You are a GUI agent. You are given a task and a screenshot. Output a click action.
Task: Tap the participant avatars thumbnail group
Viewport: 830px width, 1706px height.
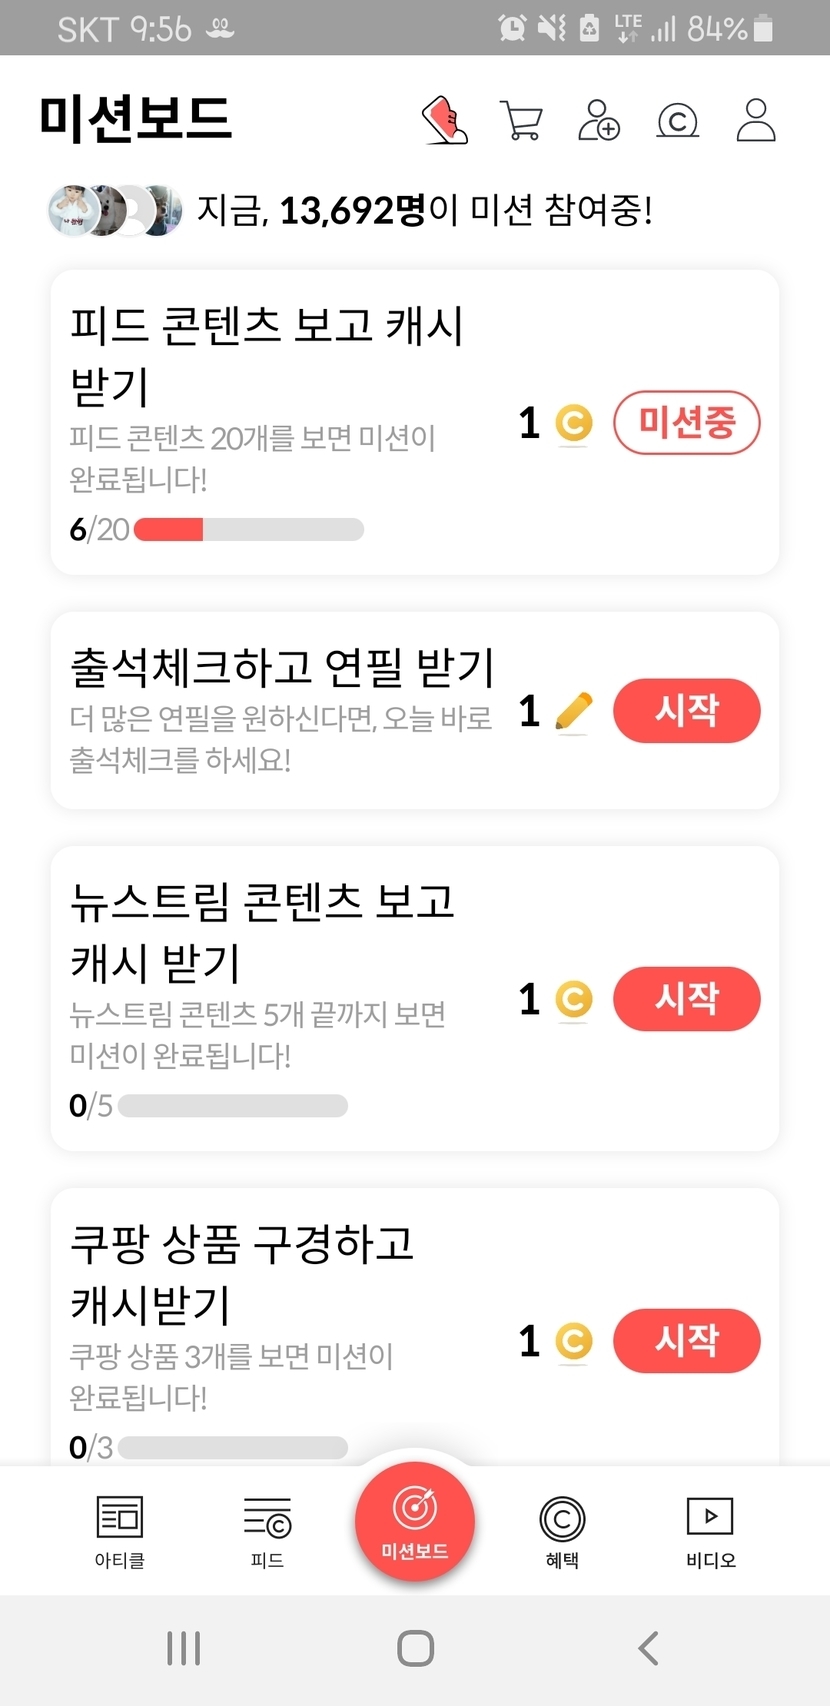point(115,211)
